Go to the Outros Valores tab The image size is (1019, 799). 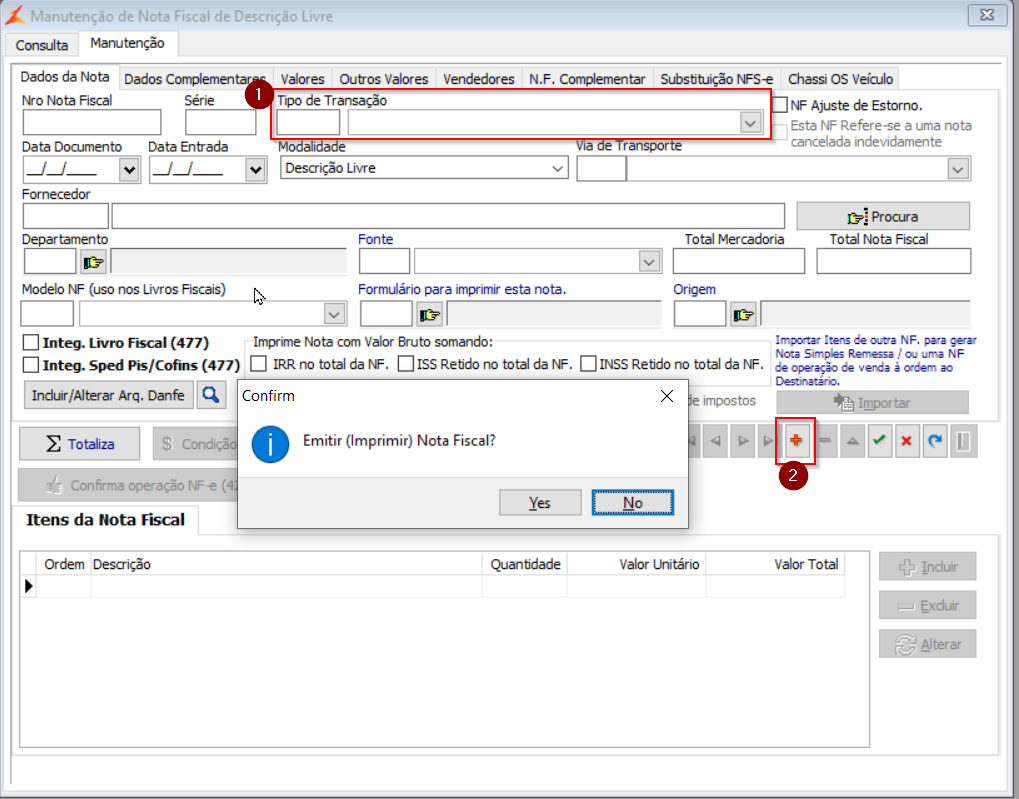384,79
